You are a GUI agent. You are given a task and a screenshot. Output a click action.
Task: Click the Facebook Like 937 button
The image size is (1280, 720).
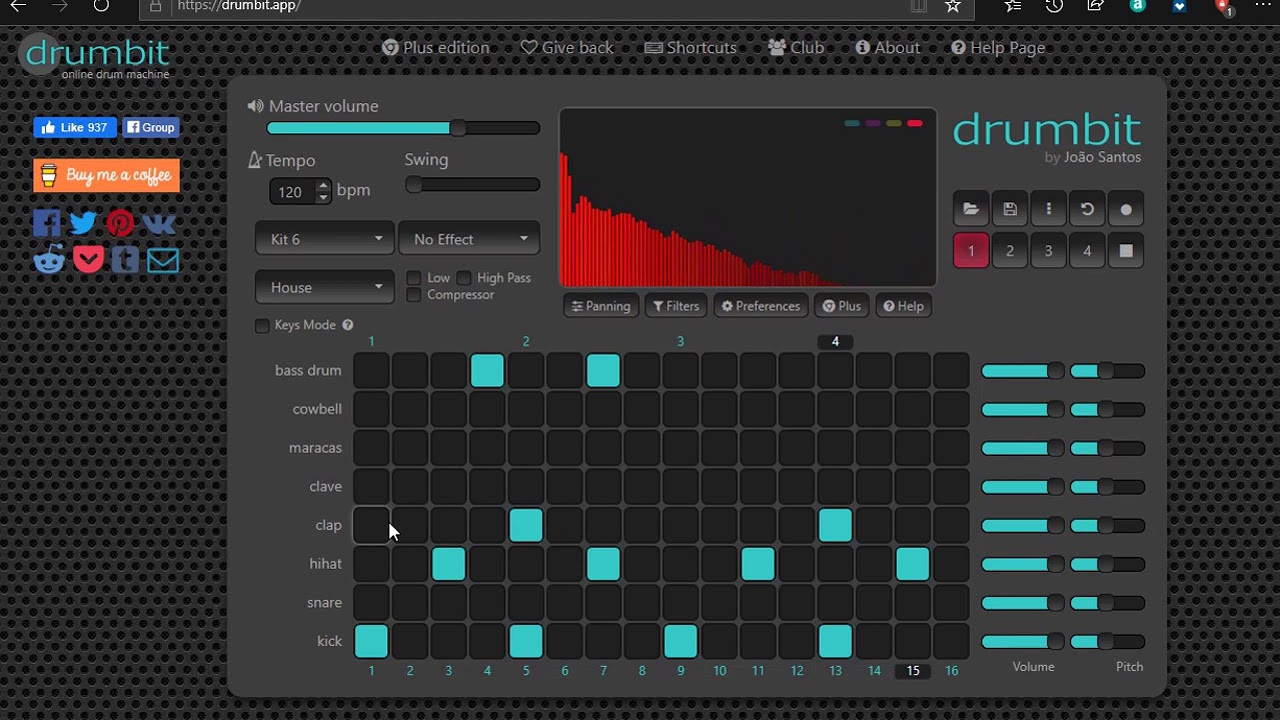(75, 128)
